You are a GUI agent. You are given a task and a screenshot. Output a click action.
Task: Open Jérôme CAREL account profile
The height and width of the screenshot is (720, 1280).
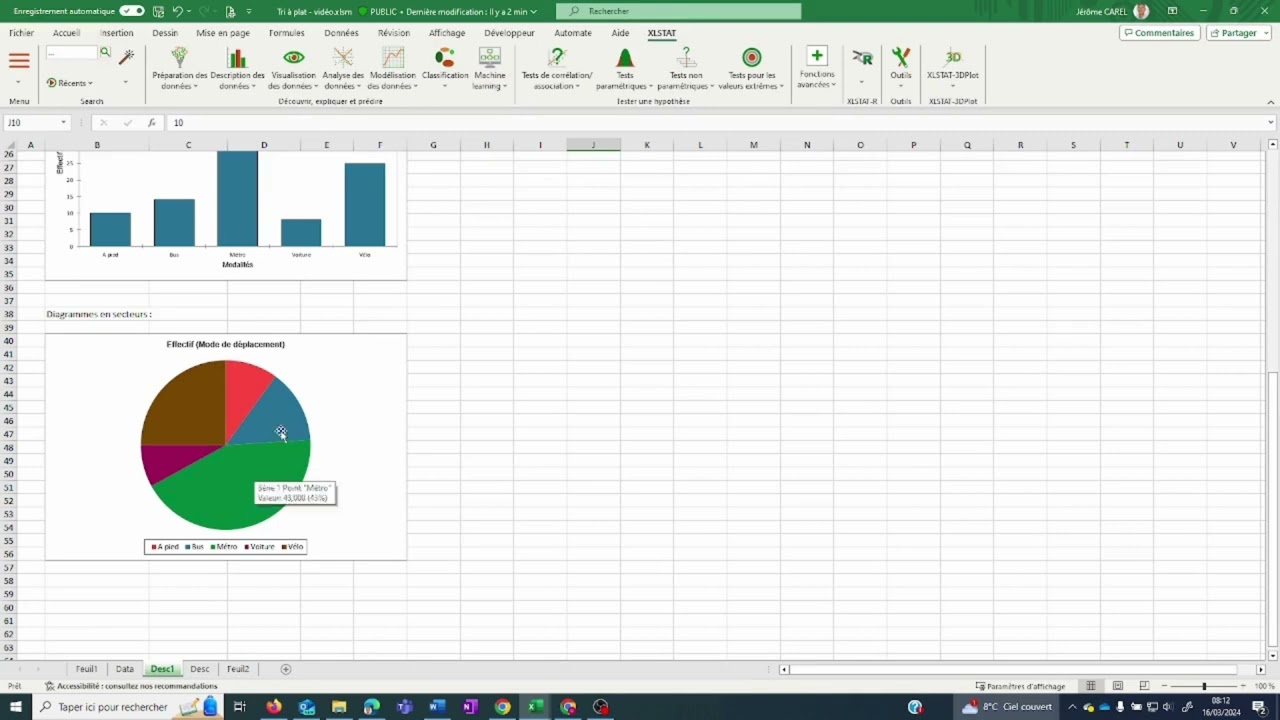pos(1113,11)
